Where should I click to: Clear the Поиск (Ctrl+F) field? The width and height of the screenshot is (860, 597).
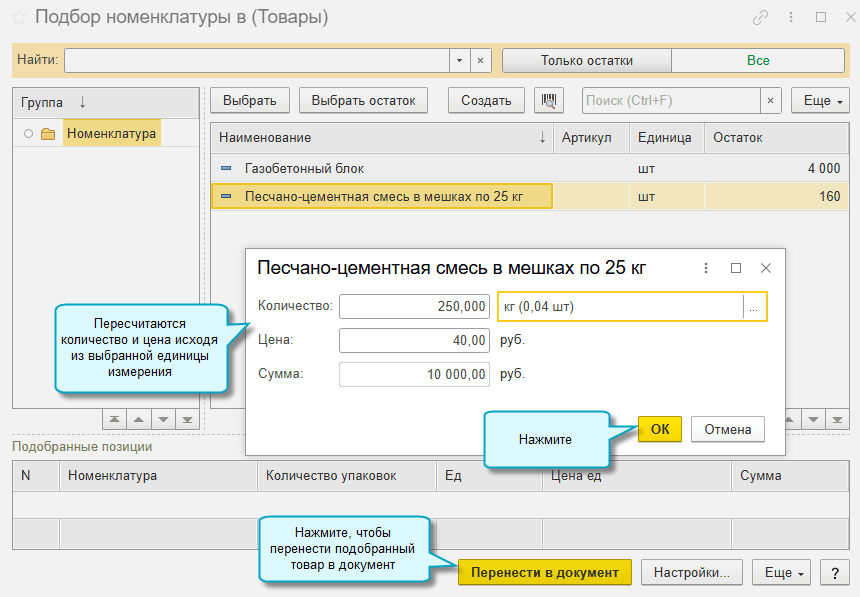pos(771,100)
